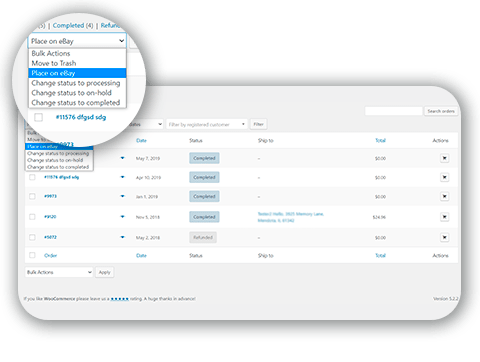Open order #5072 link
Image resolution: width=480 pixels, height=362 pixels.
(50, 237)
